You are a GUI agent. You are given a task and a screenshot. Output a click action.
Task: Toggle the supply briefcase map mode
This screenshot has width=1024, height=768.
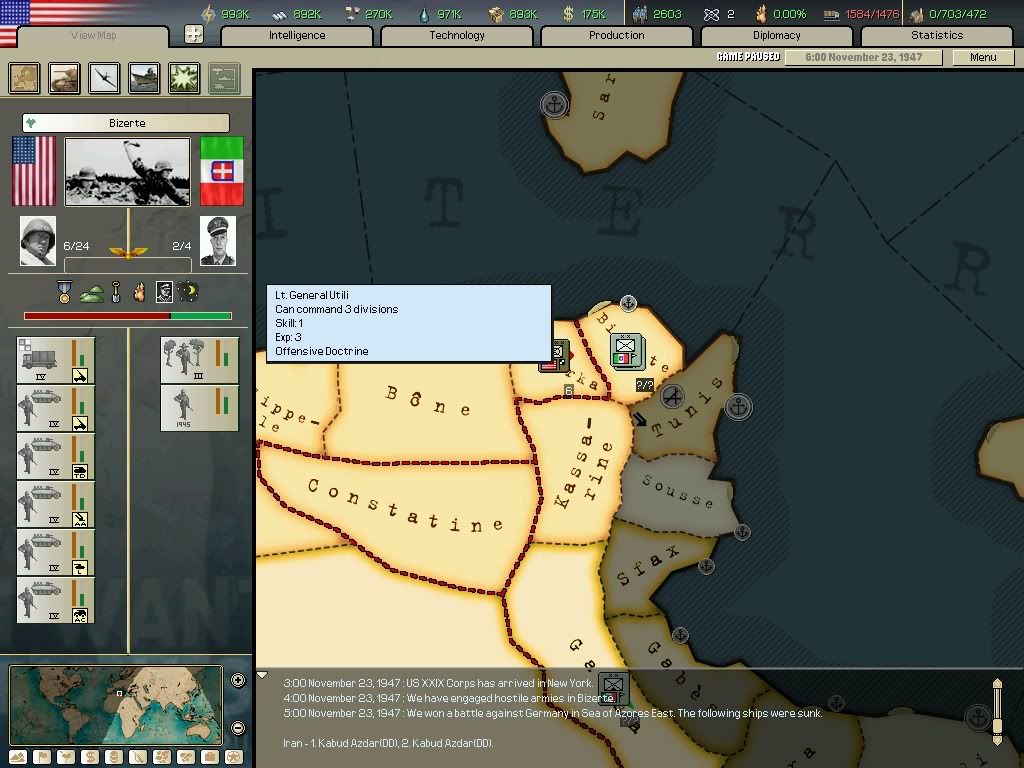tap(210, 757)
